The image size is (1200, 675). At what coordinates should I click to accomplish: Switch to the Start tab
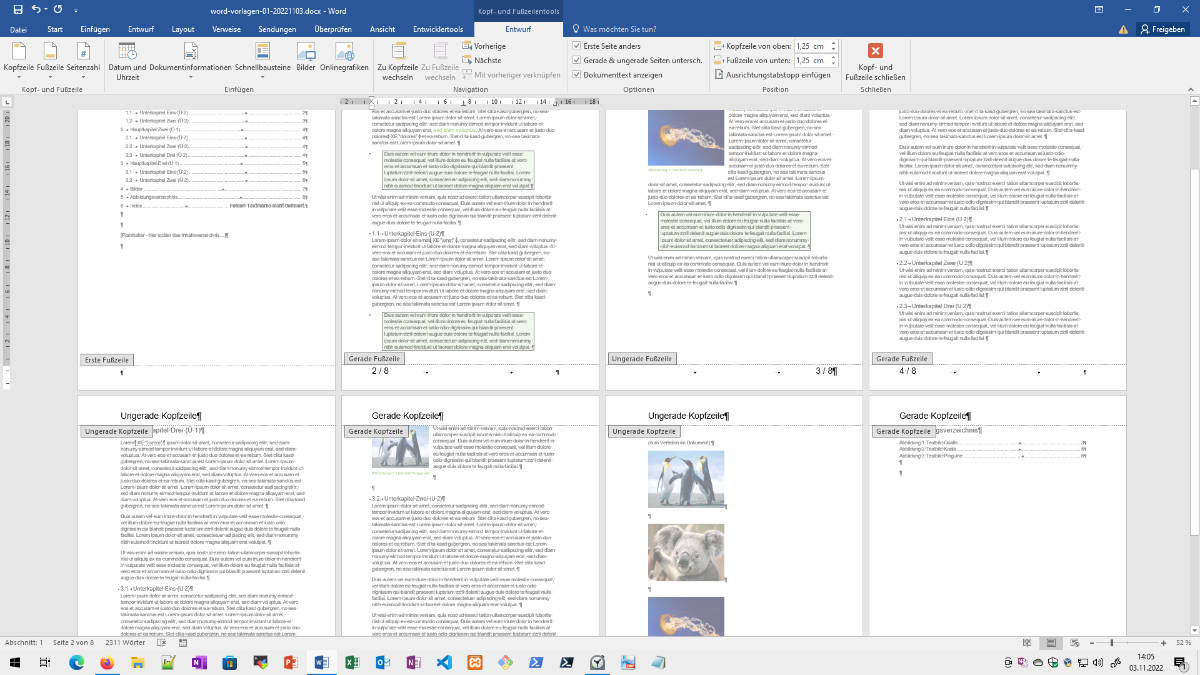(54, 29)
